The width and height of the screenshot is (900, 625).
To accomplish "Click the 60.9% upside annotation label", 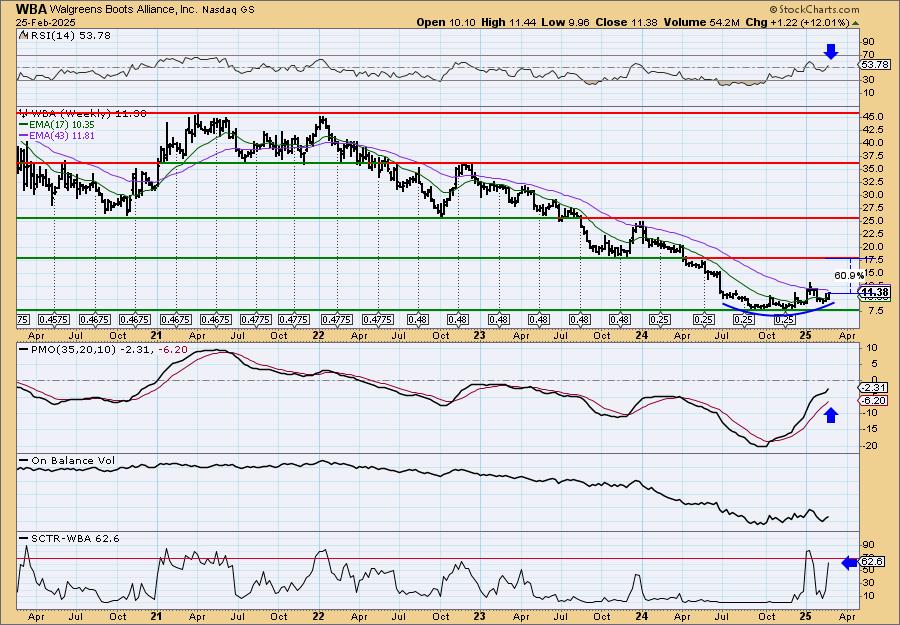I will click(x=848, y=275).
